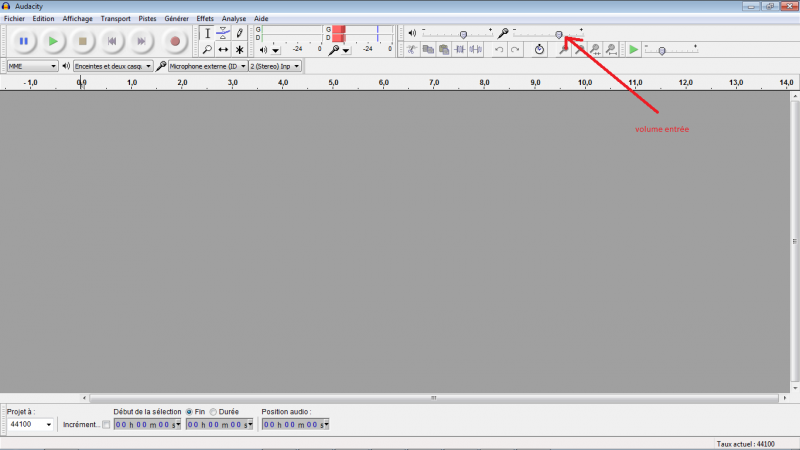The width and height of the screenshot is (800, 450).
Task: Click the 5,0 mark on timeline ruler
Action: pos(333,83)
